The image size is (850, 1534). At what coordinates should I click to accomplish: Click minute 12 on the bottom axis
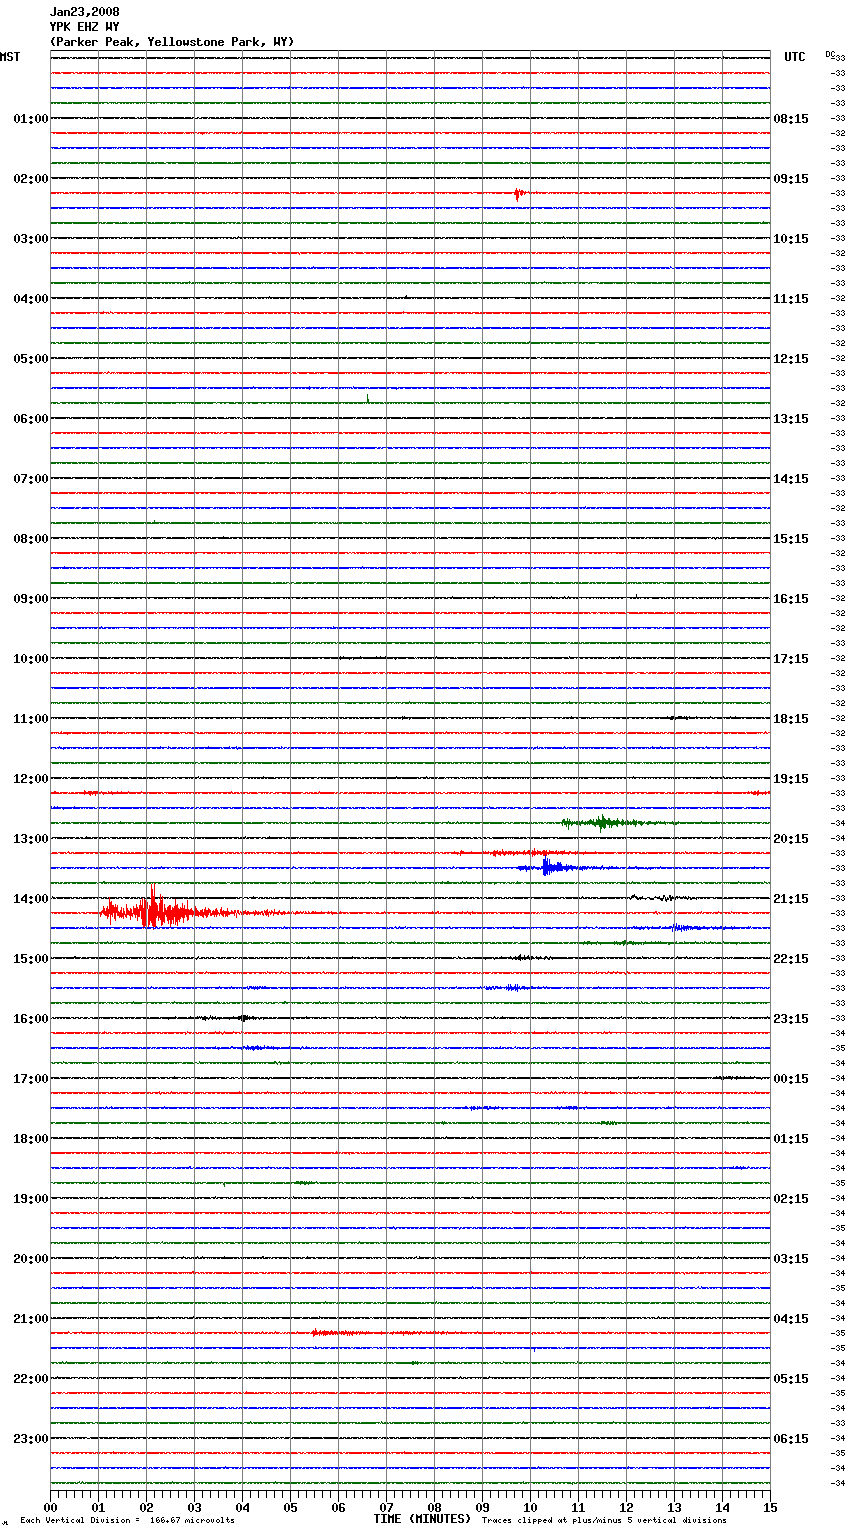coord(627,1507)
